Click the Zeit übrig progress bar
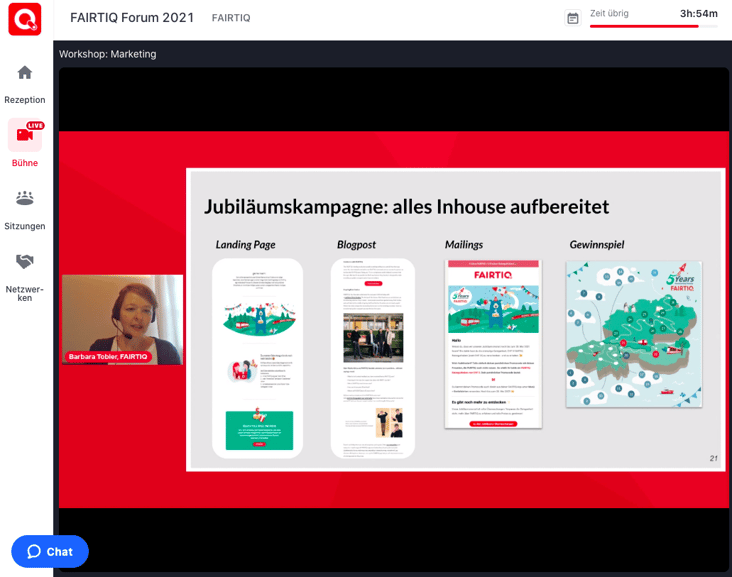The height and width of the screenshot is (577, 732). click(x=654, y=26)
